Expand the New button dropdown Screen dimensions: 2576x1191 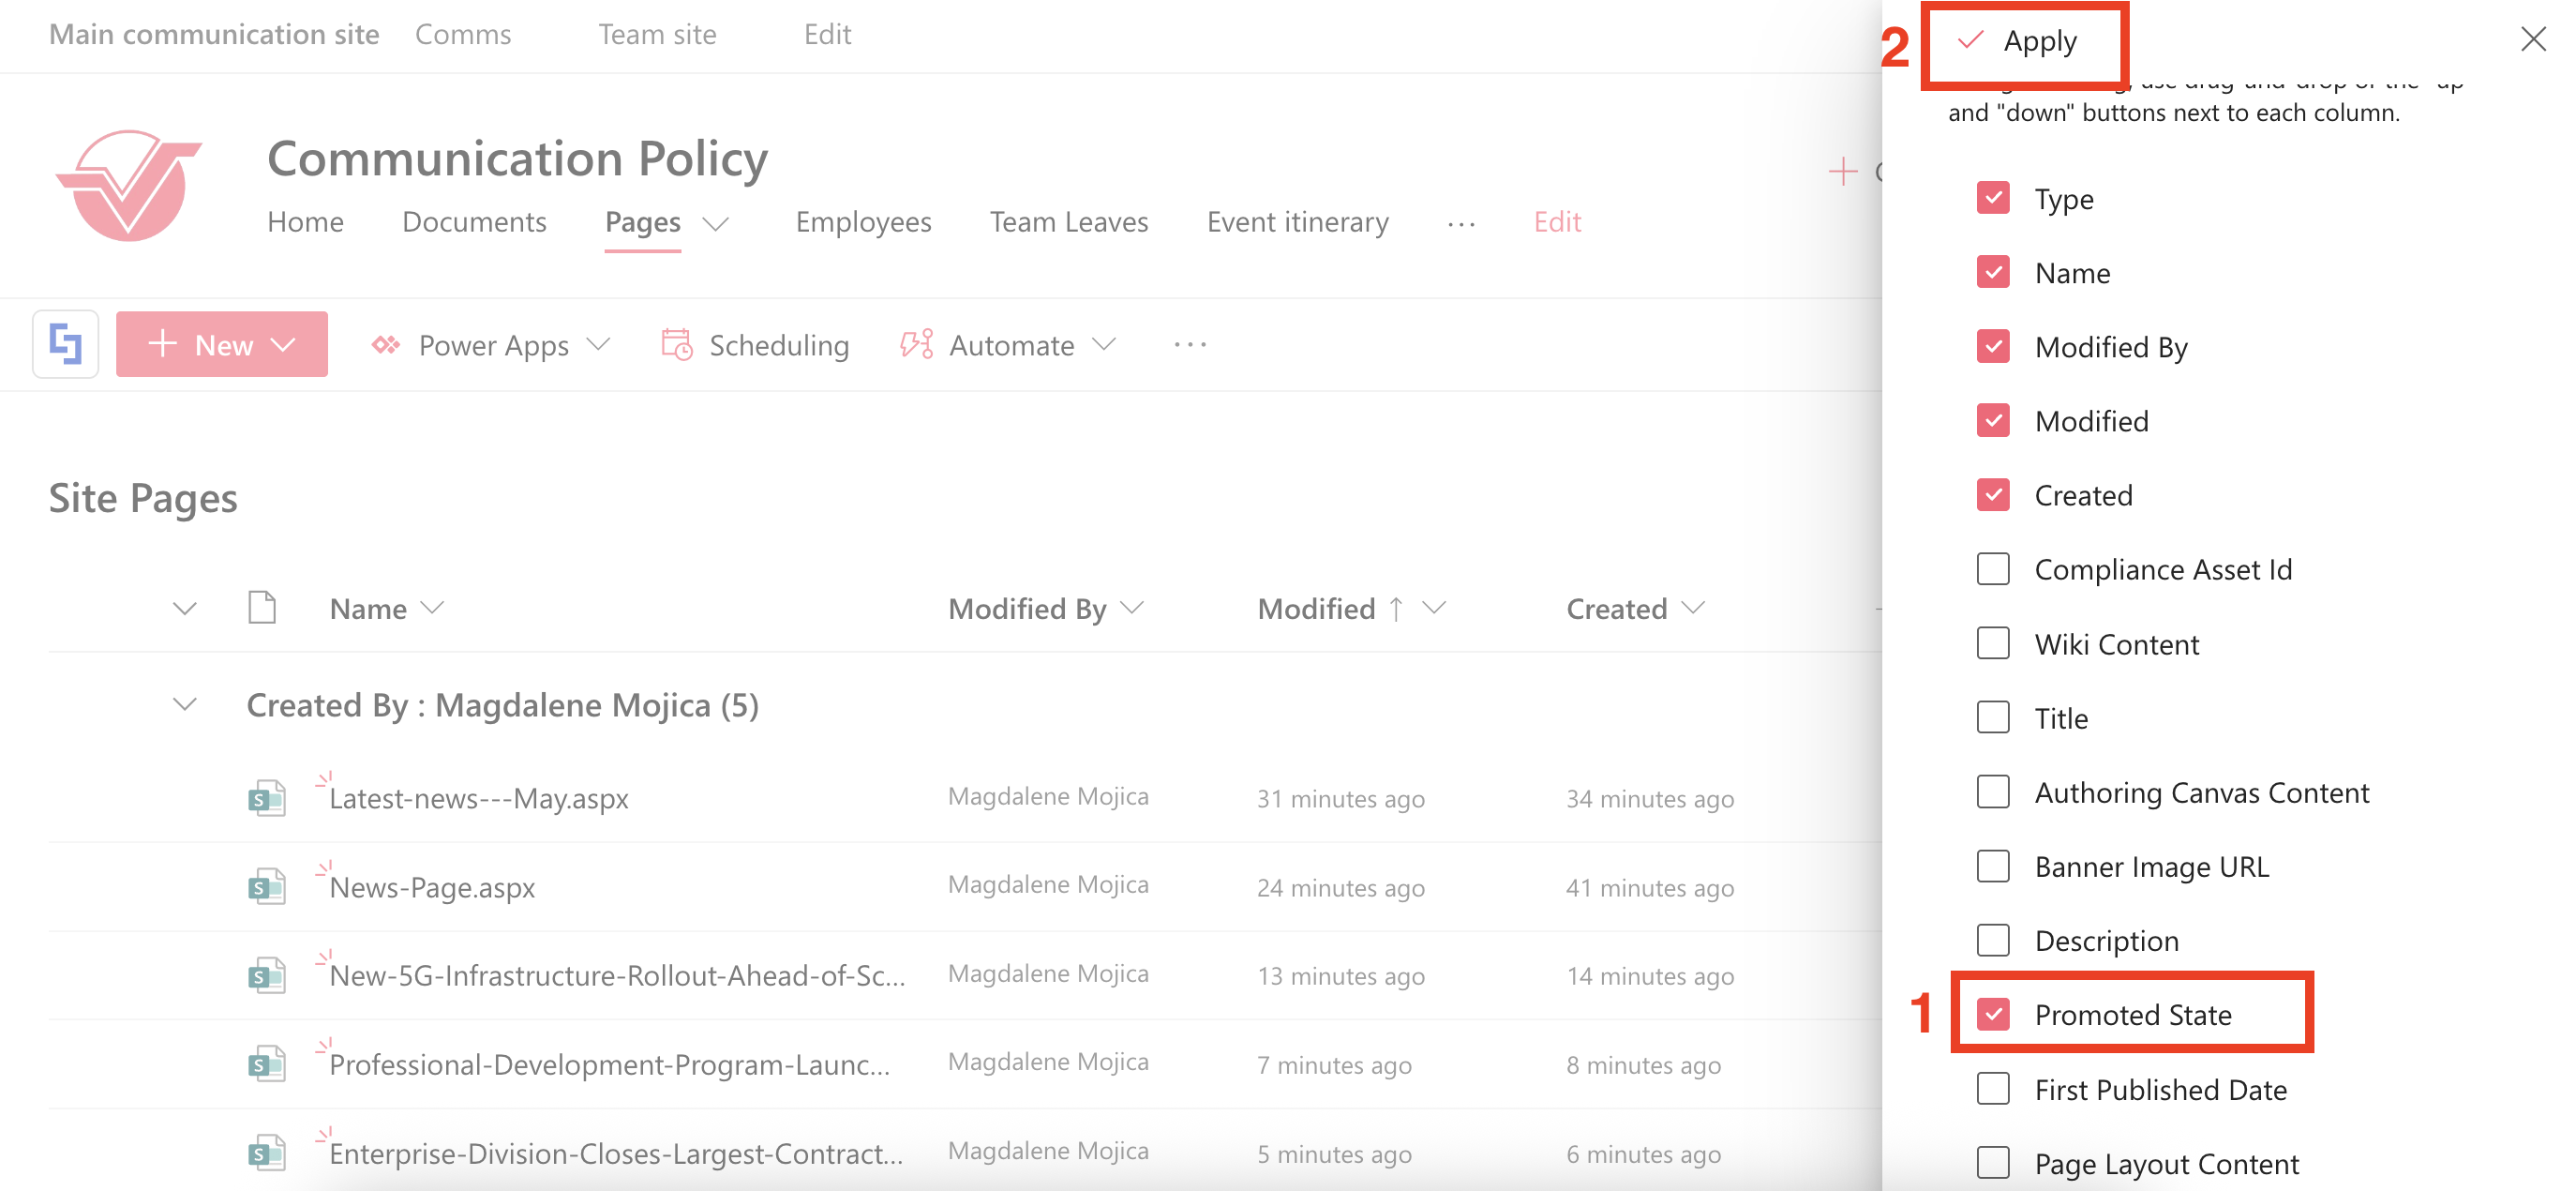285,345
